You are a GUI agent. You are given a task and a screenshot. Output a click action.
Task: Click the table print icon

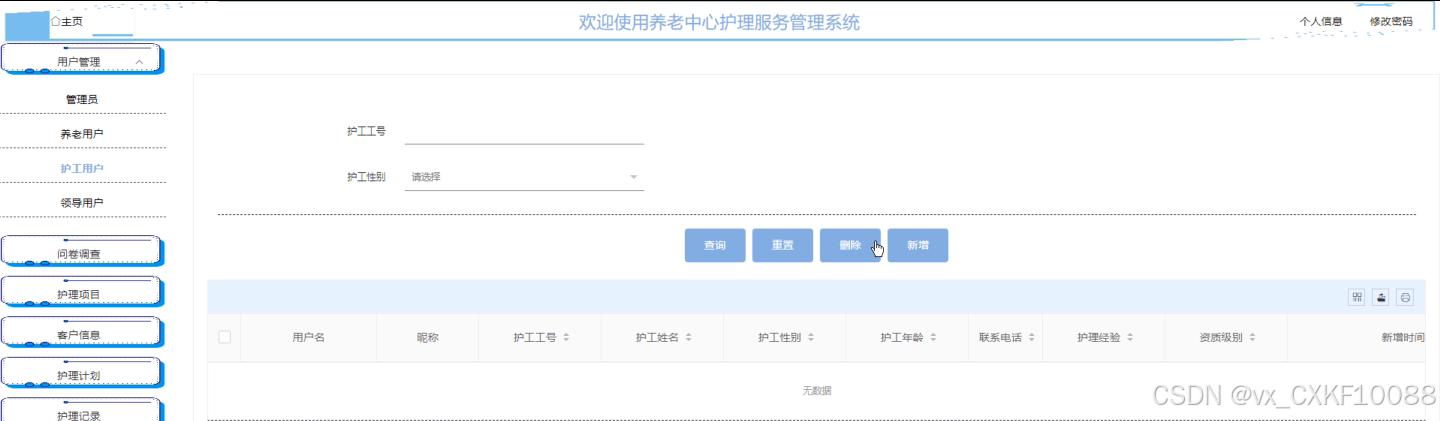[1405, 297]
